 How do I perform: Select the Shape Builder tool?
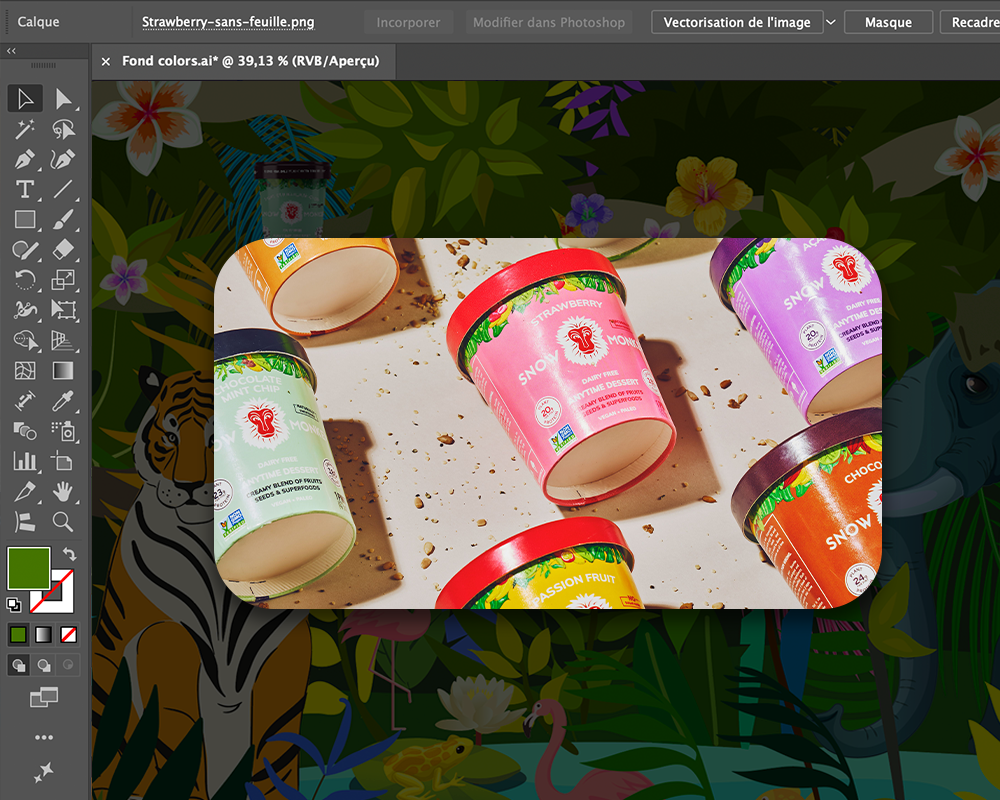(x=25, y=340)
